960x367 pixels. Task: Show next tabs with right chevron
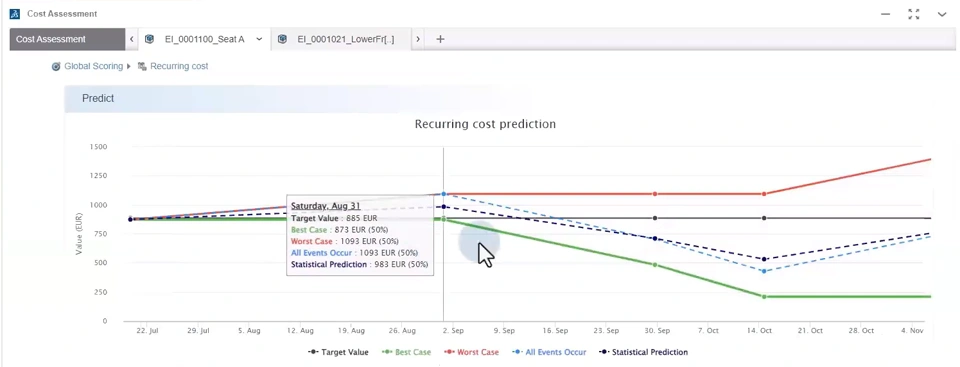418,39
